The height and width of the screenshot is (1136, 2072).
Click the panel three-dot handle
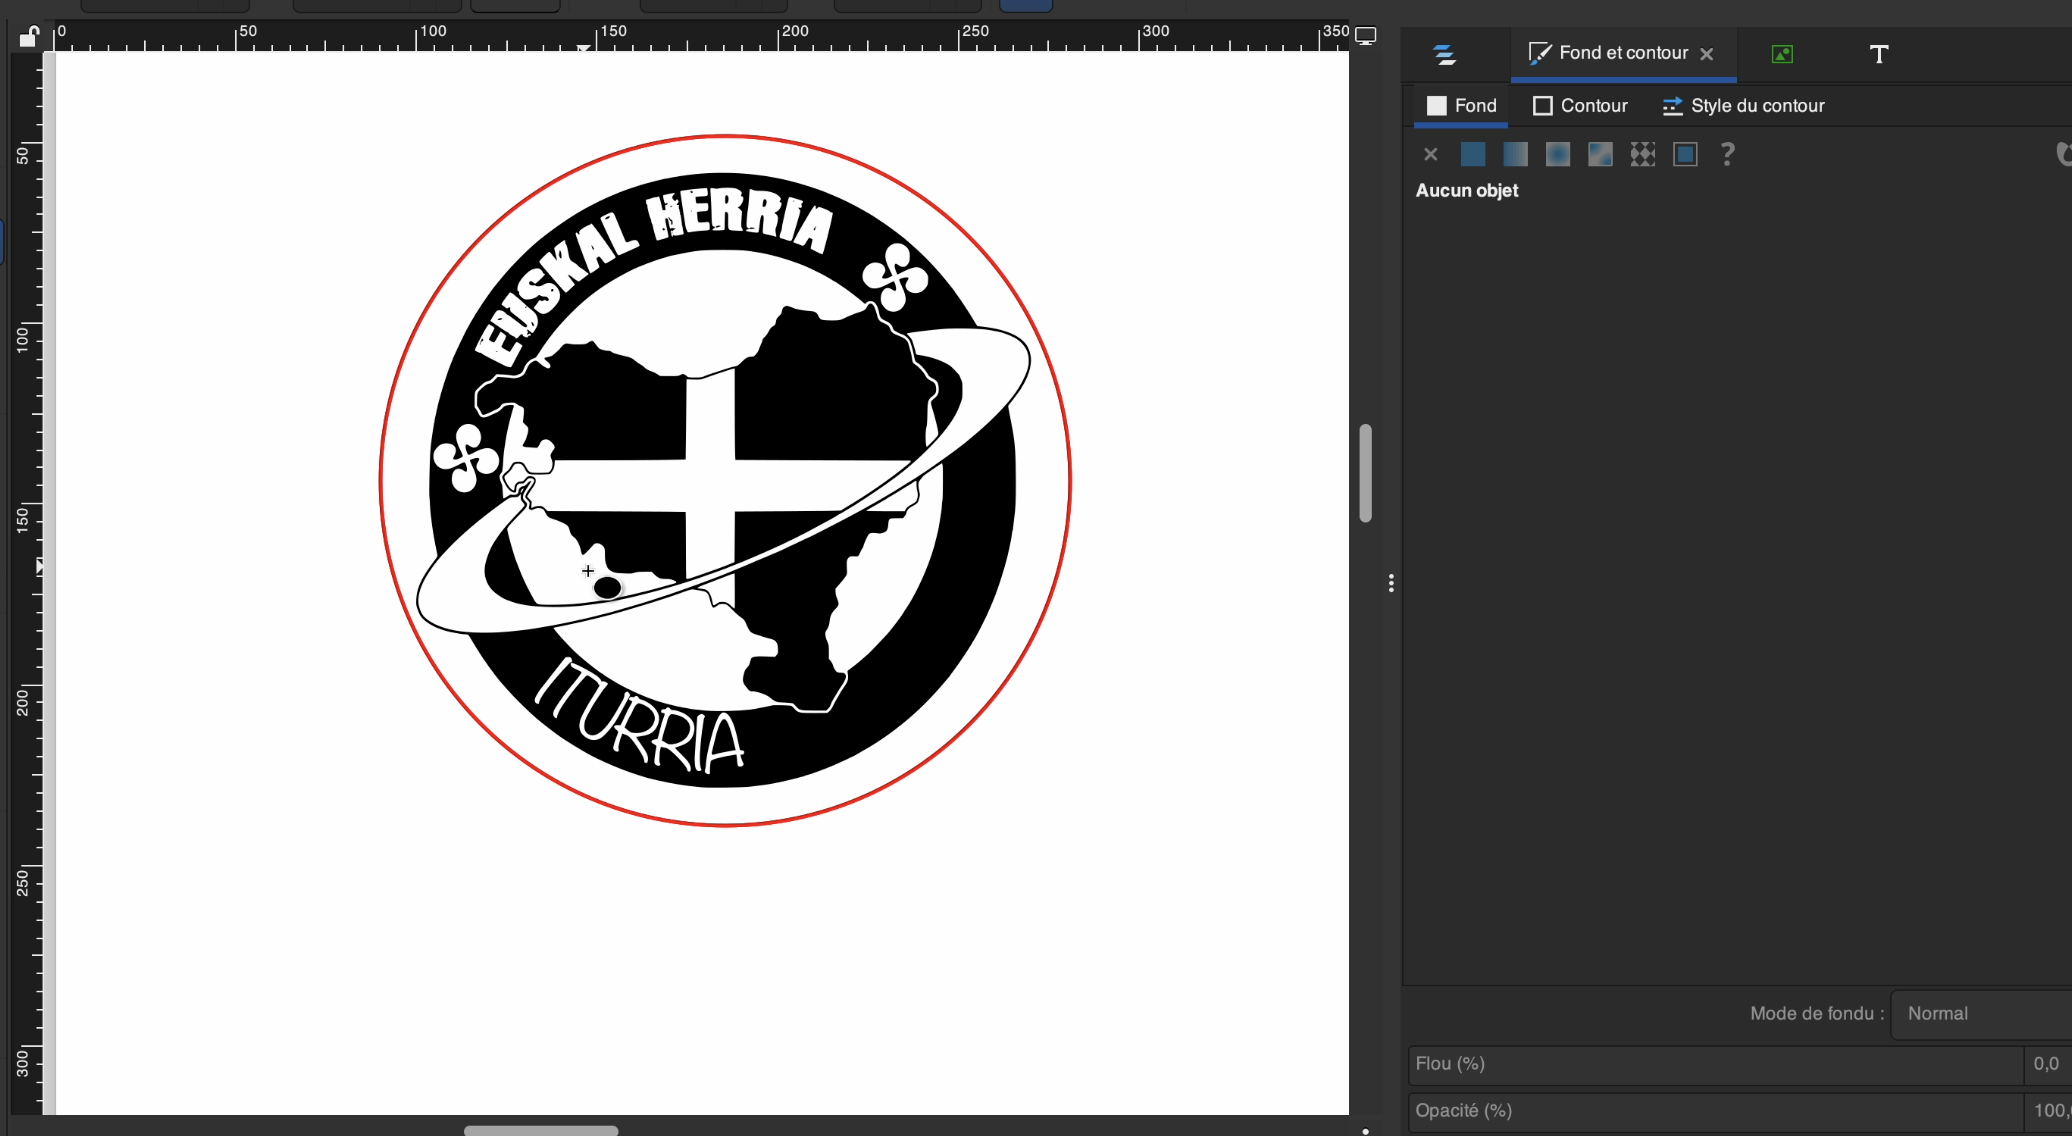(x=1391, y=583)
